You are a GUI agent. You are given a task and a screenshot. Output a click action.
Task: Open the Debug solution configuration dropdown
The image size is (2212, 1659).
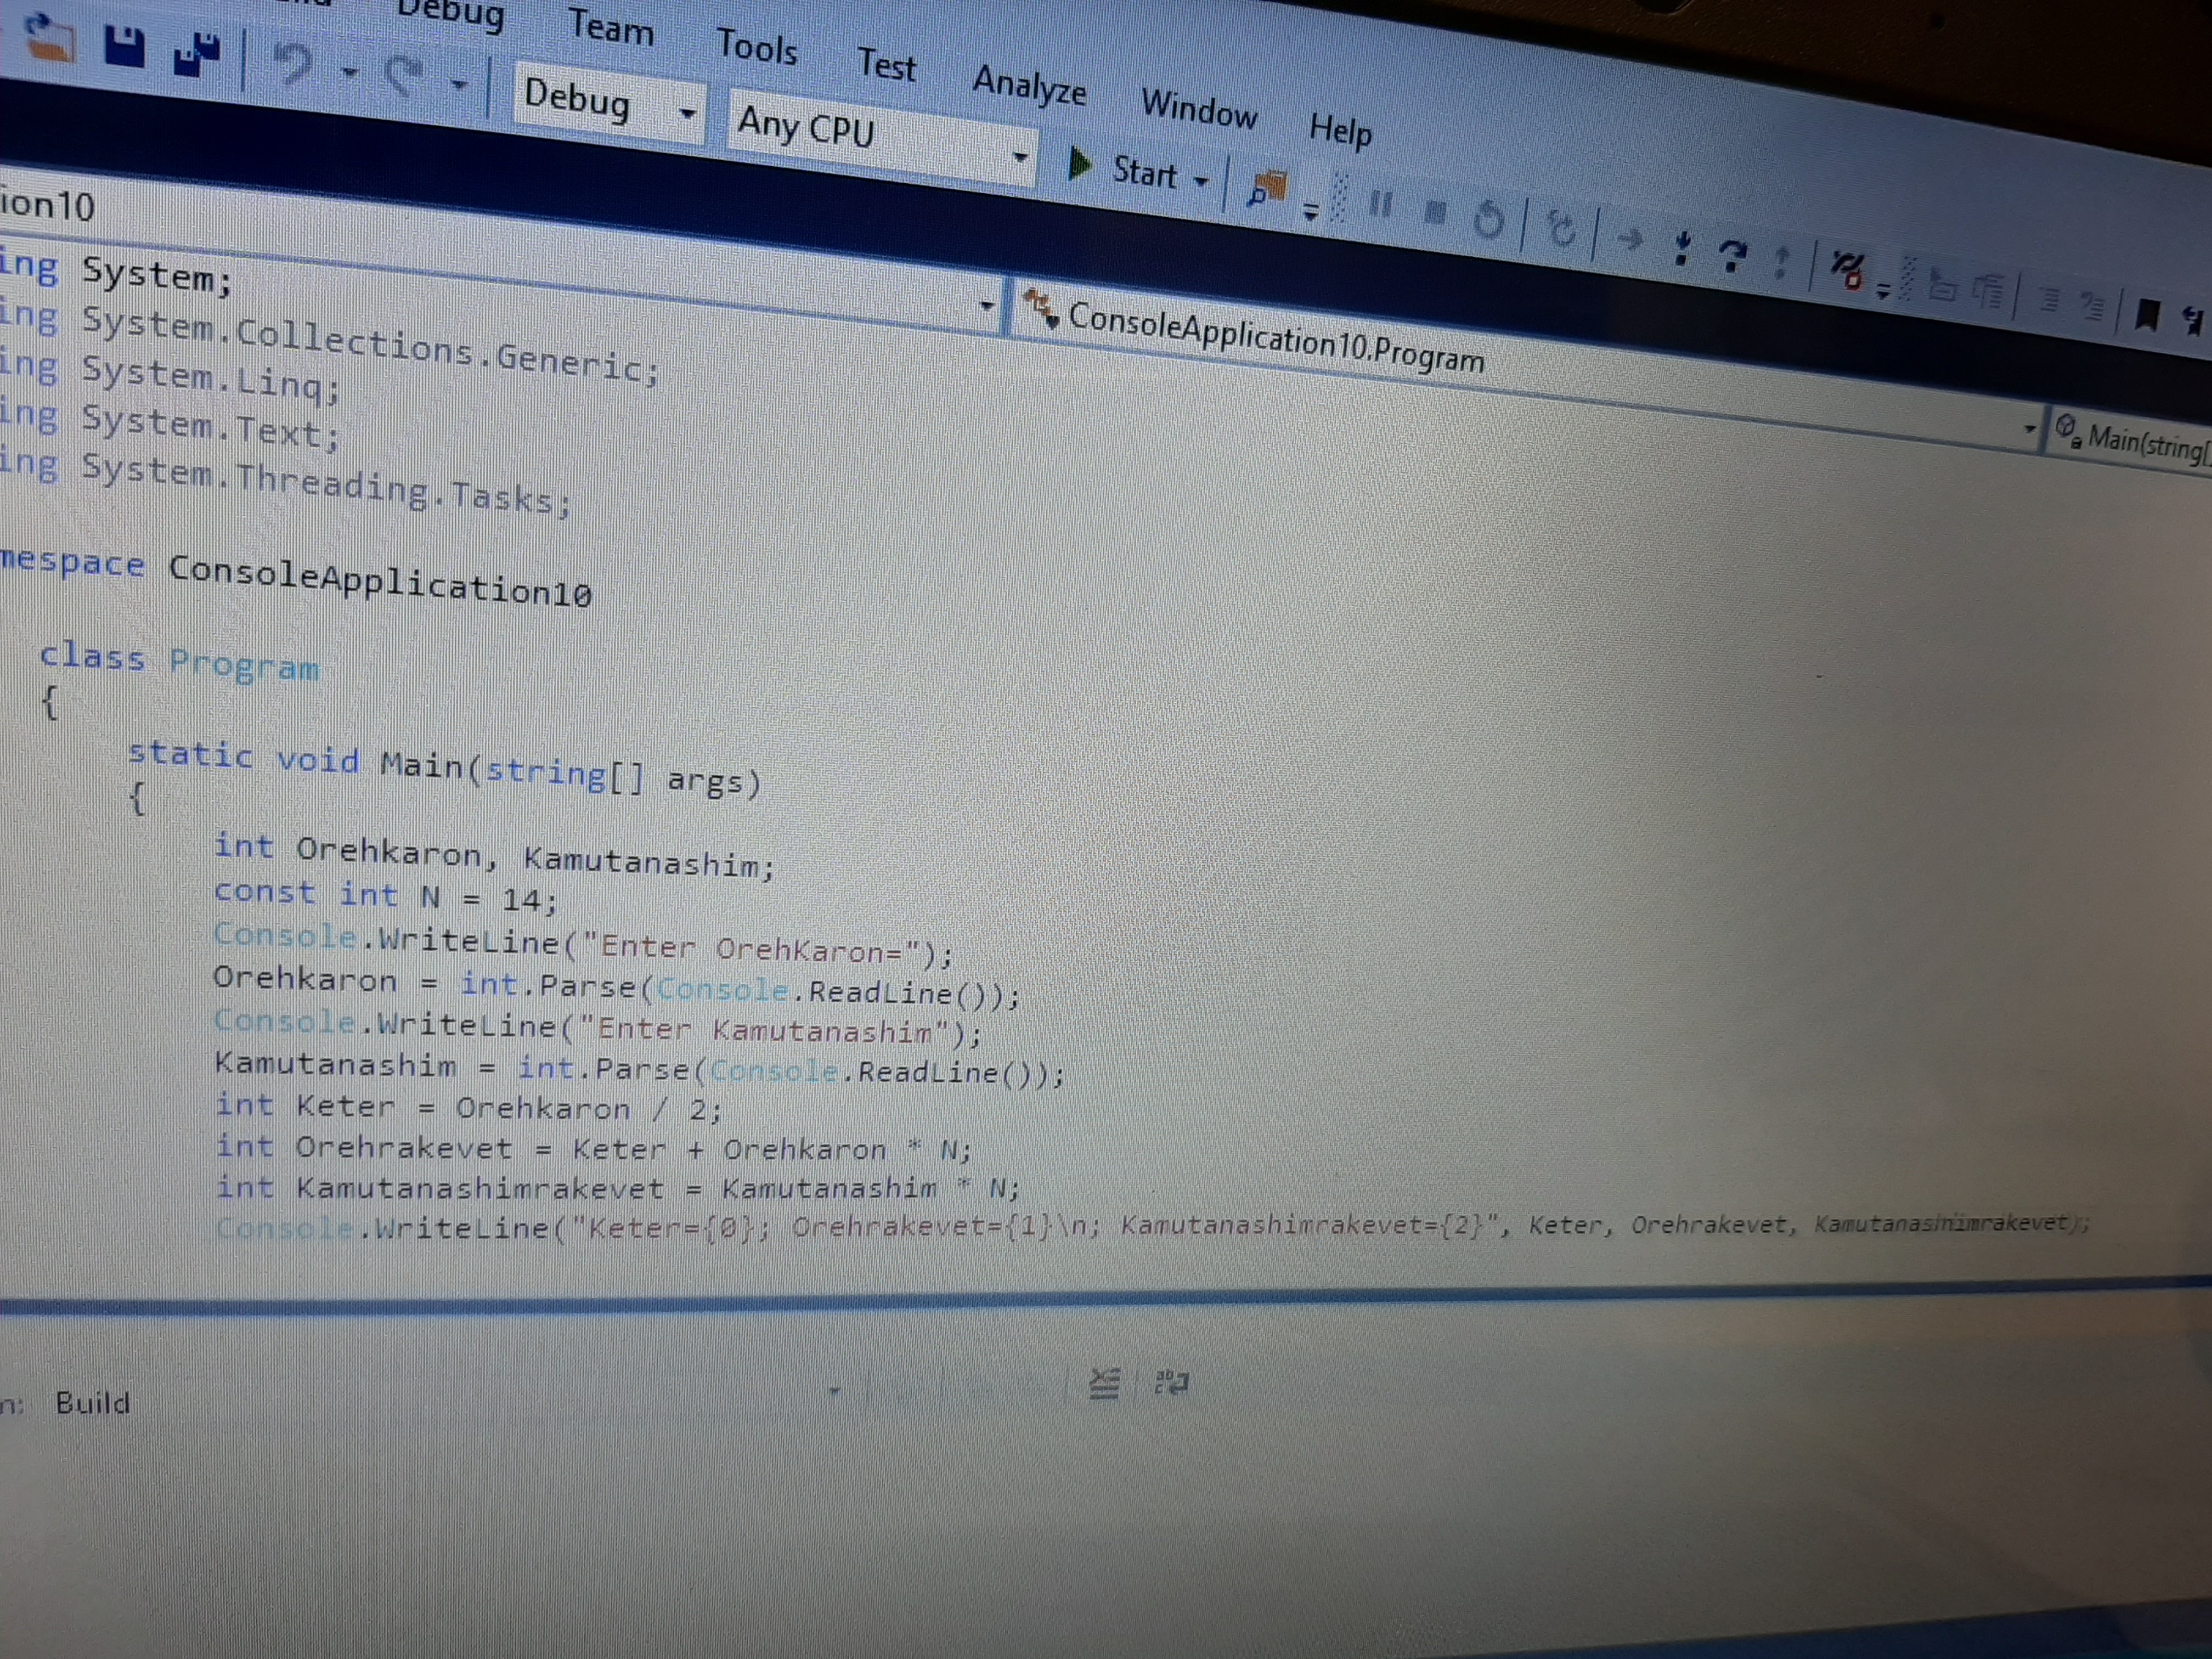click(608, 103)
